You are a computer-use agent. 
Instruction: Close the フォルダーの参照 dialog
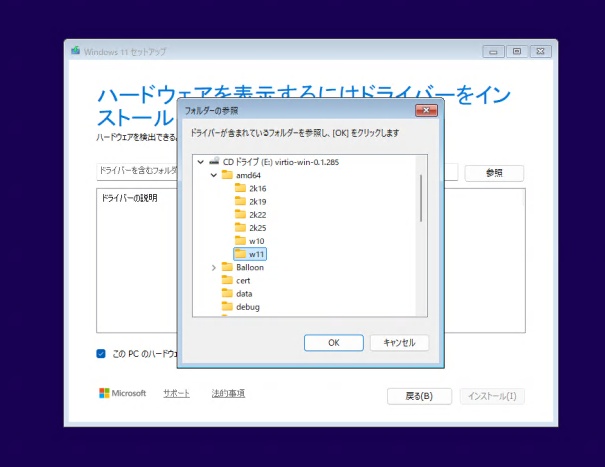pos(427,109)
